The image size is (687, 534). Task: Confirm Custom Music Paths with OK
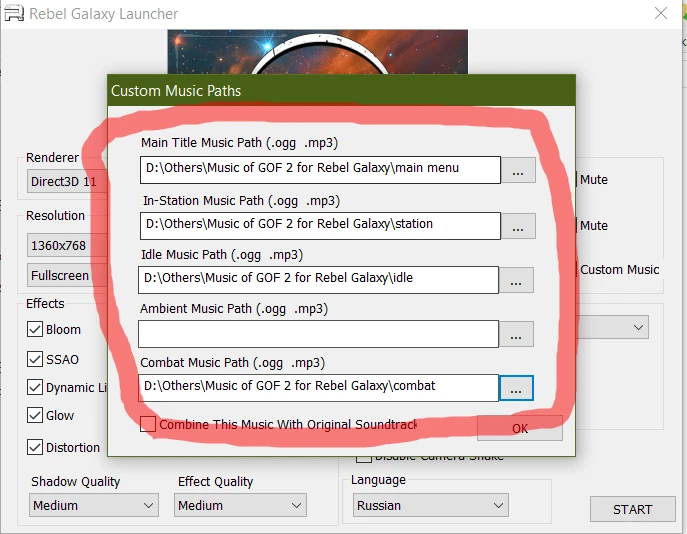pos(520,428)
